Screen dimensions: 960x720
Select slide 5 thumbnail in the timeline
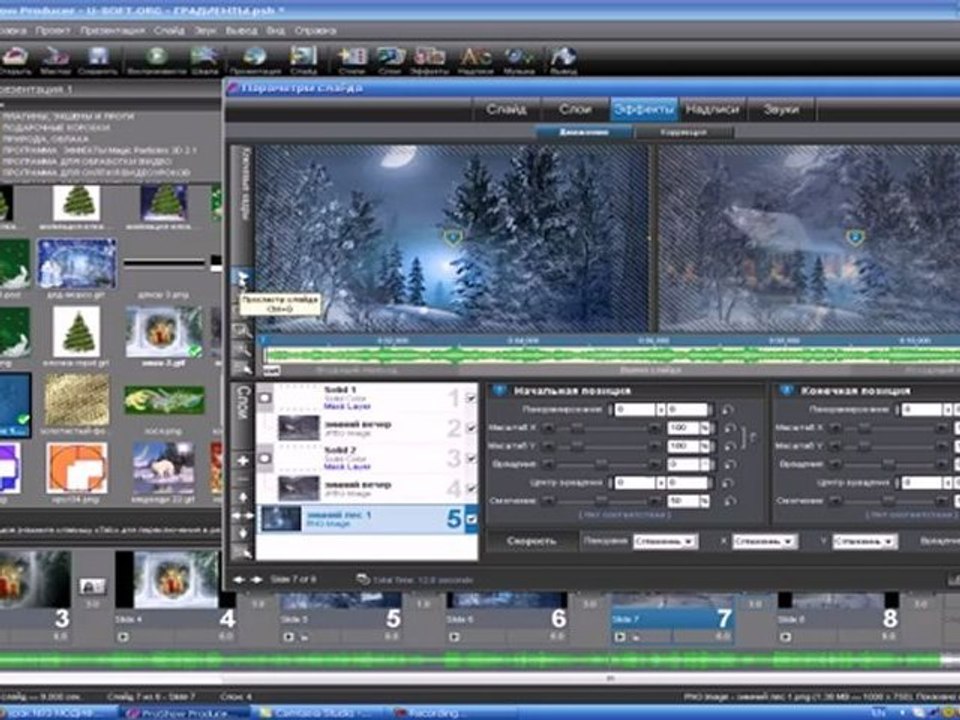point(340,618)
